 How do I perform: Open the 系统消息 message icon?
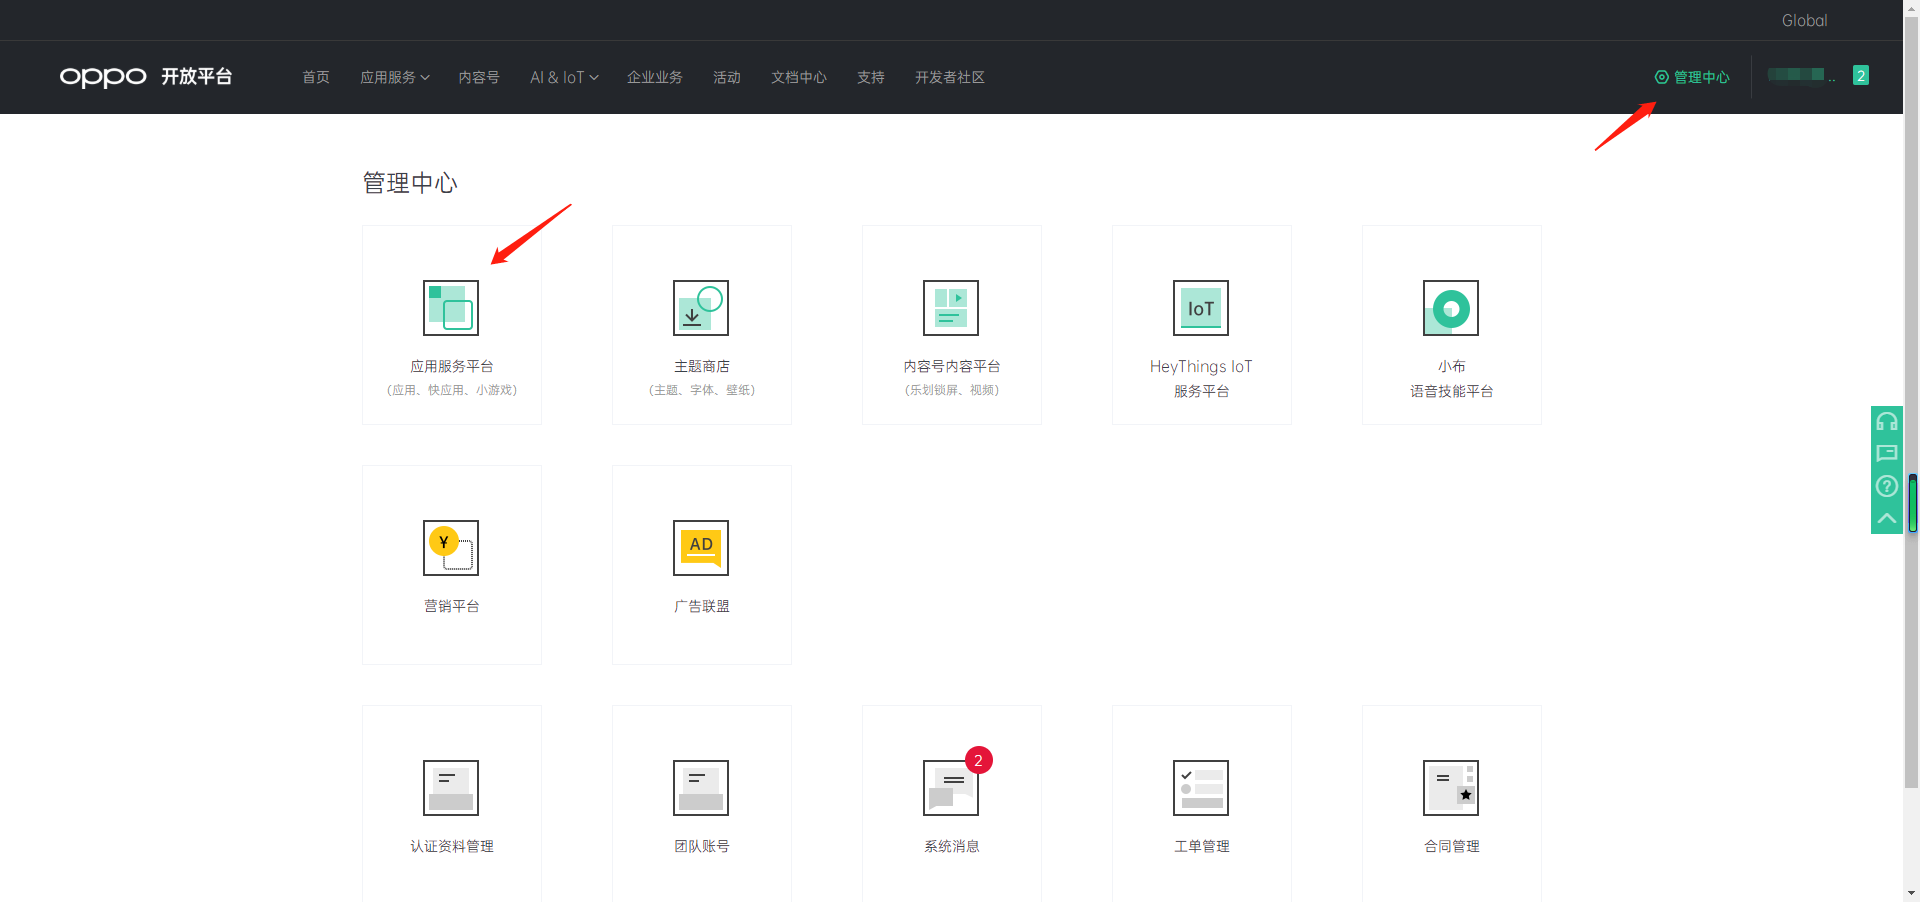coord(951,788)
